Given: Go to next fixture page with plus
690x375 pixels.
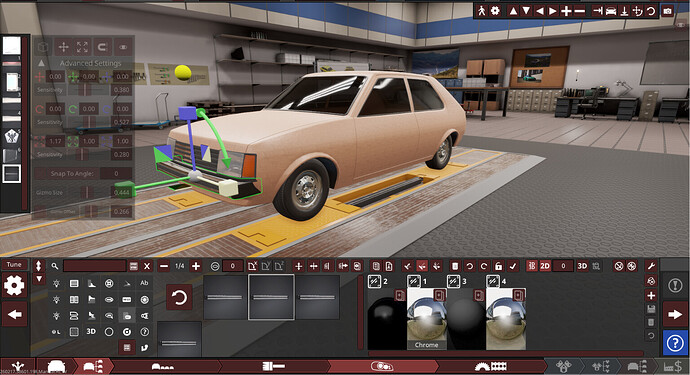Looking at the screenshot, I should [x=196, y=266].
